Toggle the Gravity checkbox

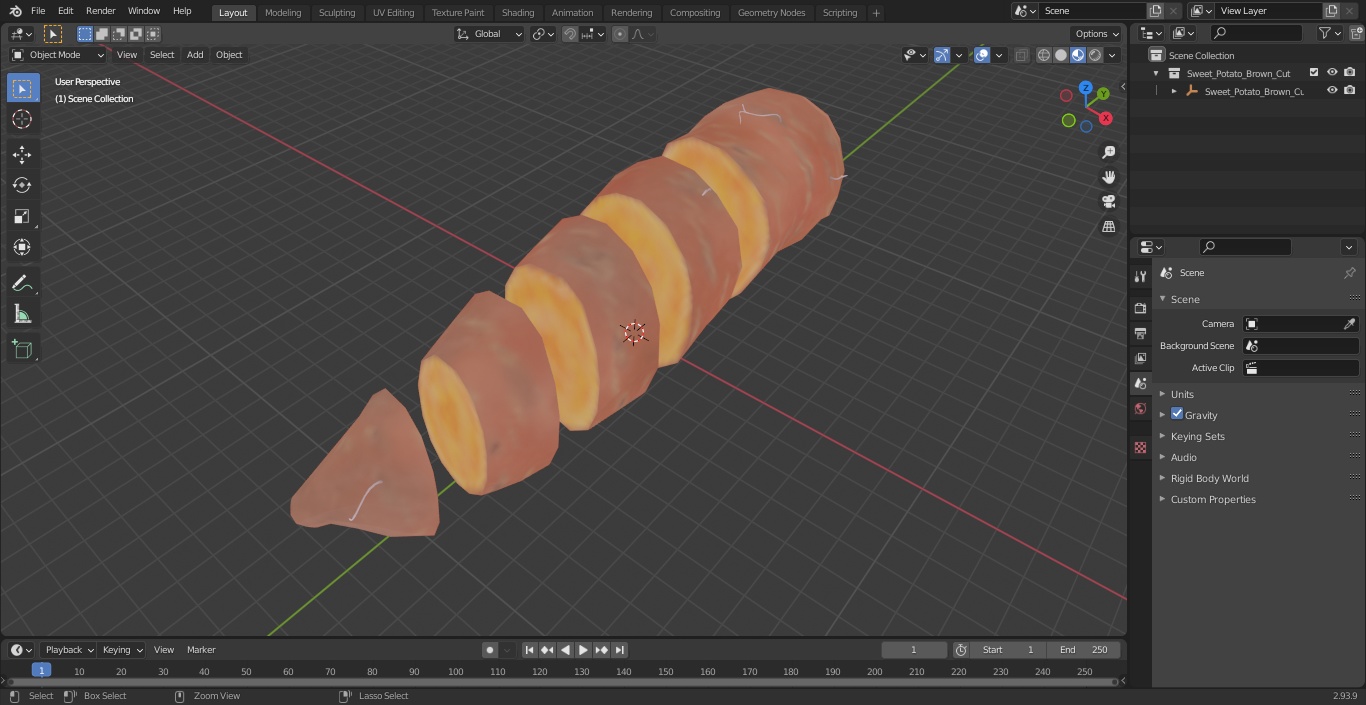coord(1177,414)
